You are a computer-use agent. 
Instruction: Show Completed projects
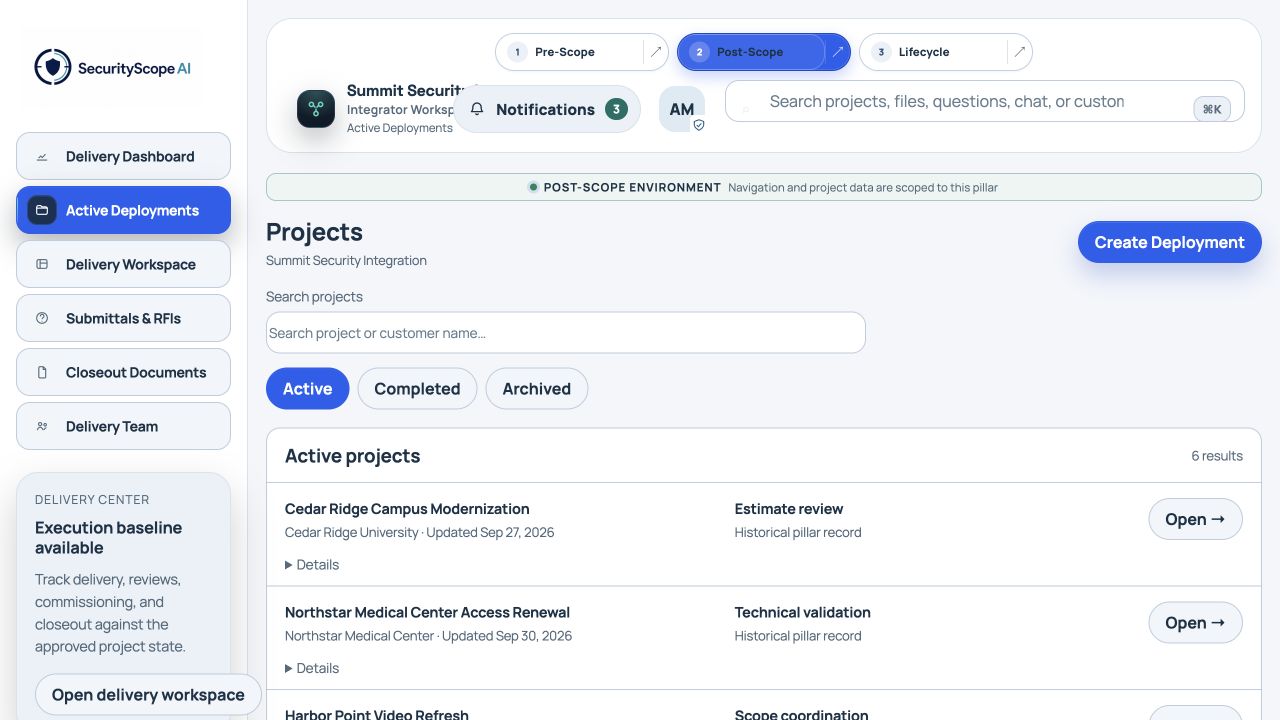click(x=417, y=389)
